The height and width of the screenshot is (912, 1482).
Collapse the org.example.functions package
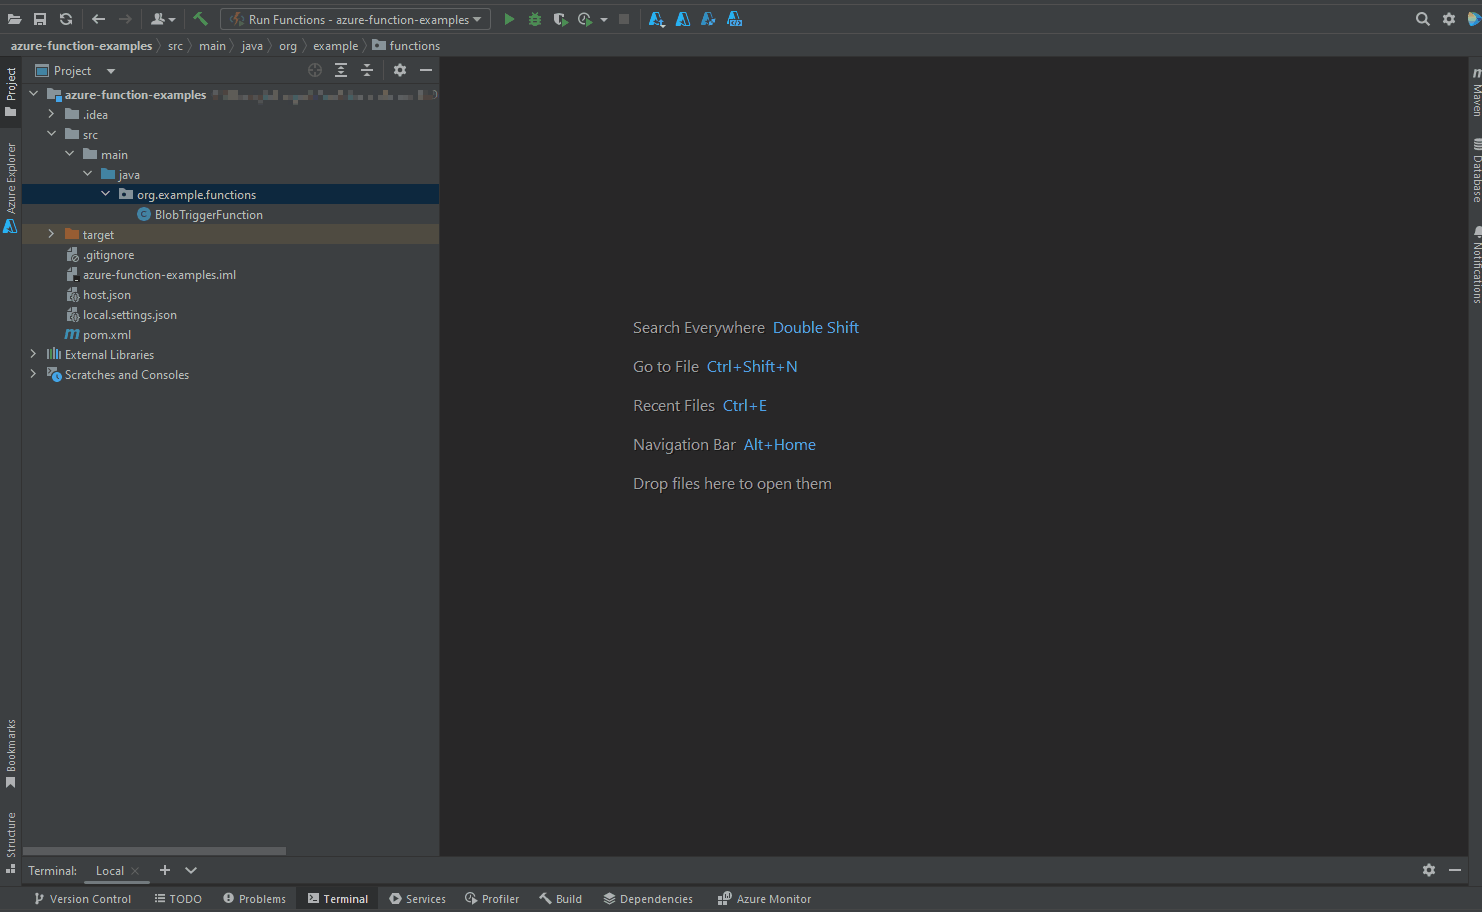click(105, 194)
